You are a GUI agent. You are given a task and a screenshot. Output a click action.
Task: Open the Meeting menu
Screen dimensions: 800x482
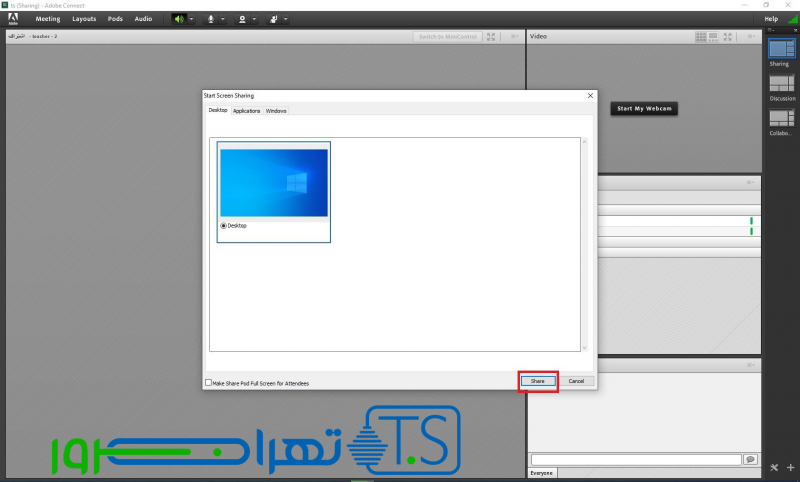pyautogui.click(x=47, y=19)
